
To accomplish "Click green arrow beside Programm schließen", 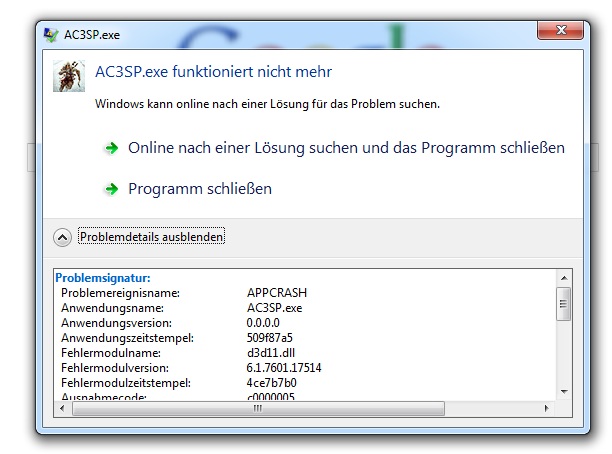I will [112, 189].
